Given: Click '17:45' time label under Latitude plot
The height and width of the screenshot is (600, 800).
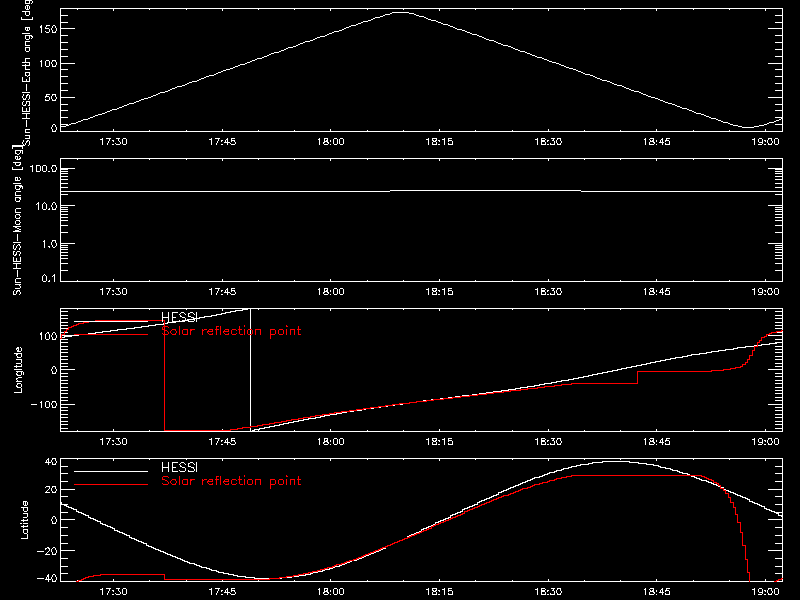Looking at the screenshot, I should tap(222, 591).
